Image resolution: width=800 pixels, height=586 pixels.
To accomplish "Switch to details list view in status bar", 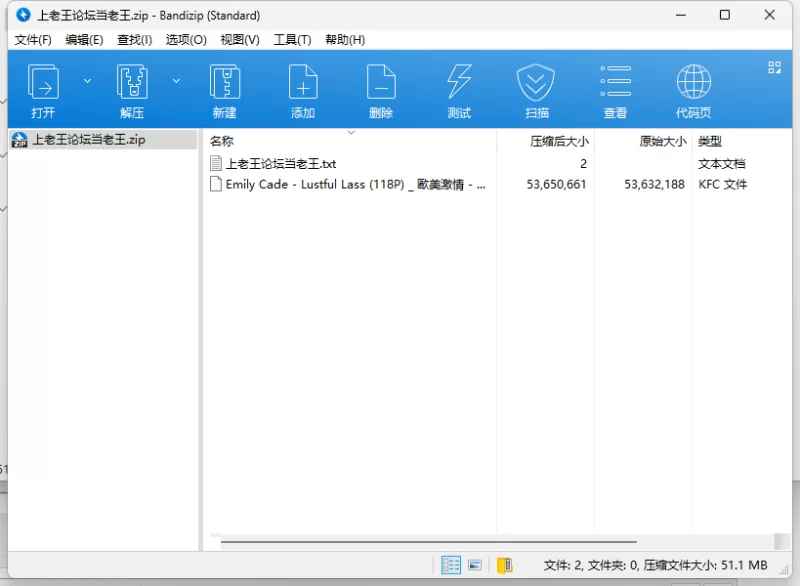I will click(x=451, y=565).
